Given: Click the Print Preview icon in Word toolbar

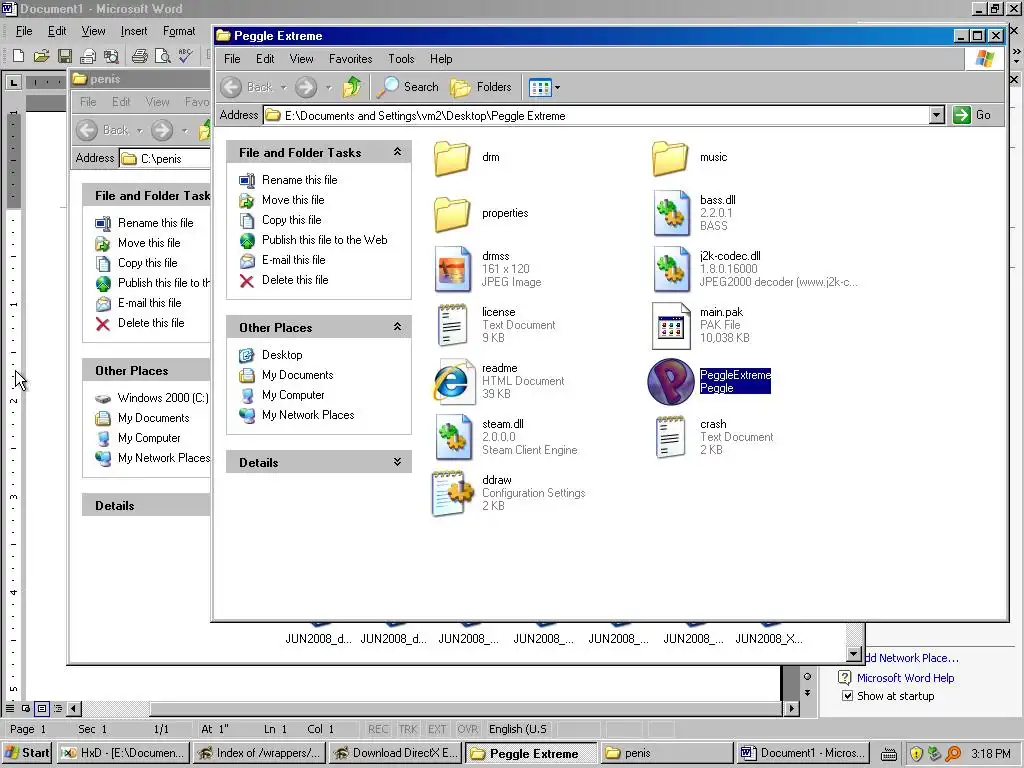Looking at the screenshot, I should [162, 56].
